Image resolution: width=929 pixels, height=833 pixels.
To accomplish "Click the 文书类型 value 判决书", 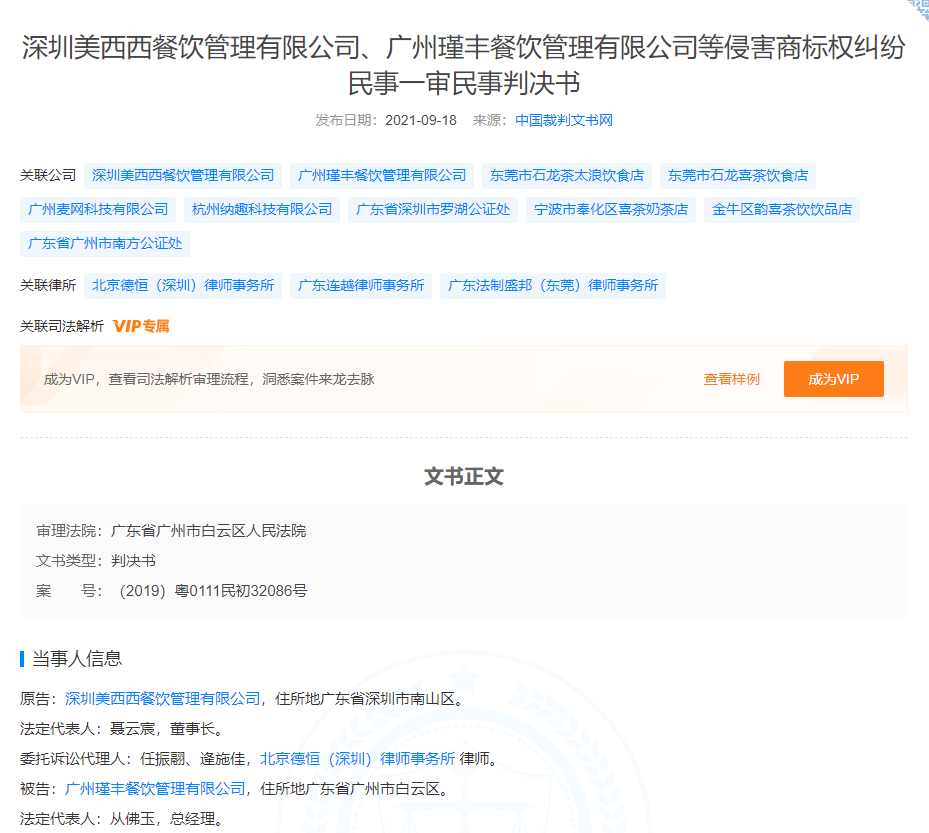I will (133, 560).
